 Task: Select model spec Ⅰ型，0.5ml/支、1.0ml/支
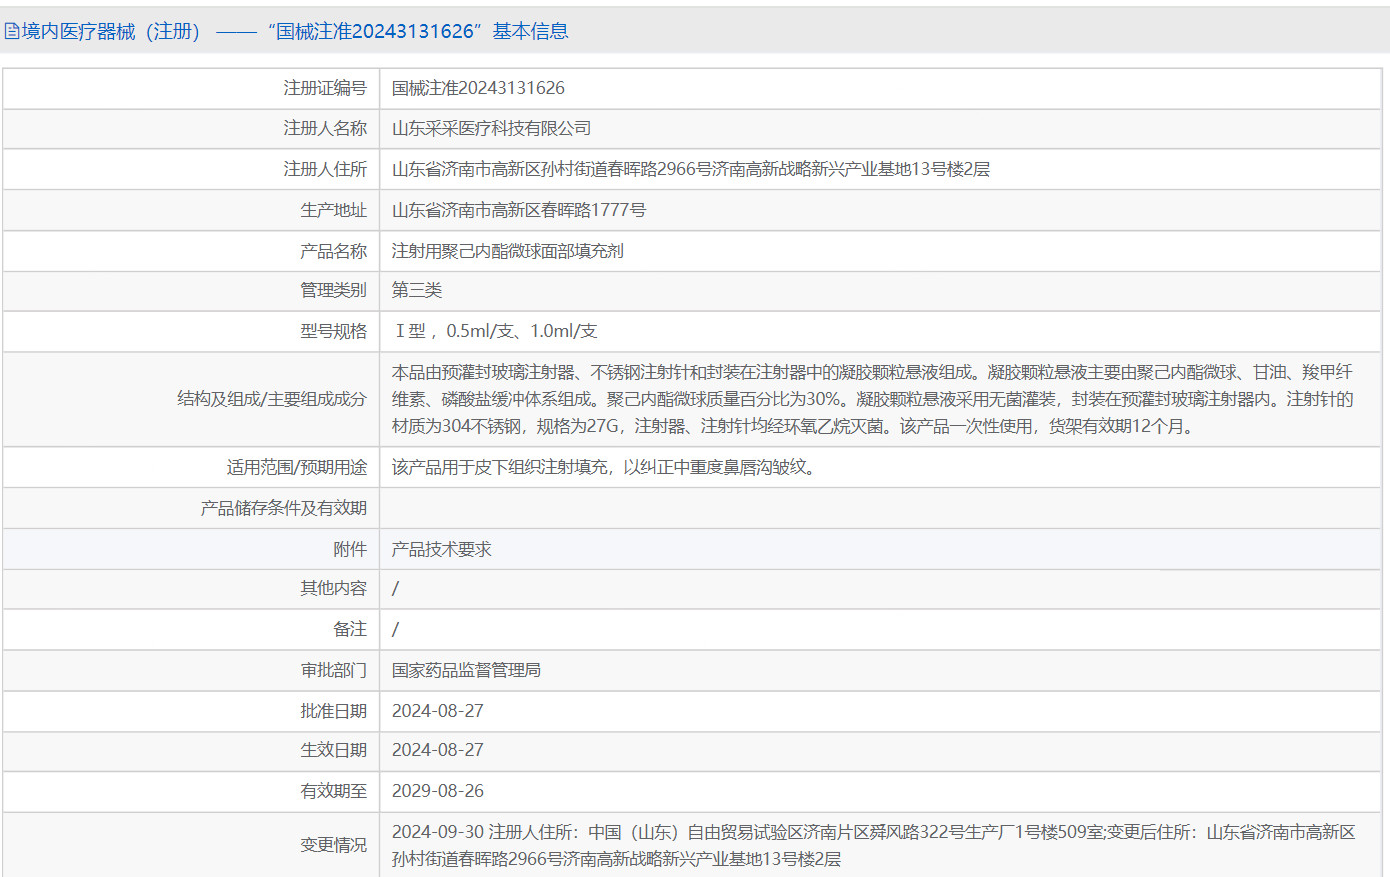495,331
